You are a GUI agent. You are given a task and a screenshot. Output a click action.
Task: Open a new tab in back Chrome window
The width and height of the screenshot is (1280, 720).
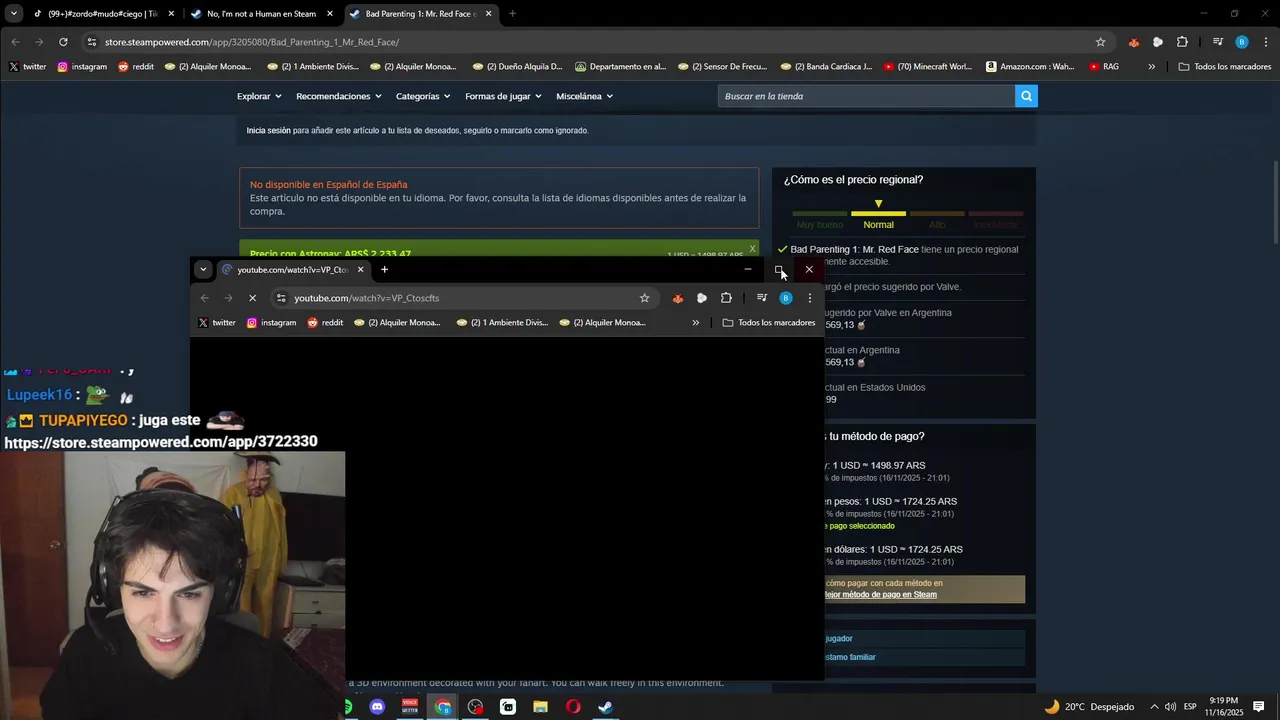pyautogui.click(x=512, y=14)
